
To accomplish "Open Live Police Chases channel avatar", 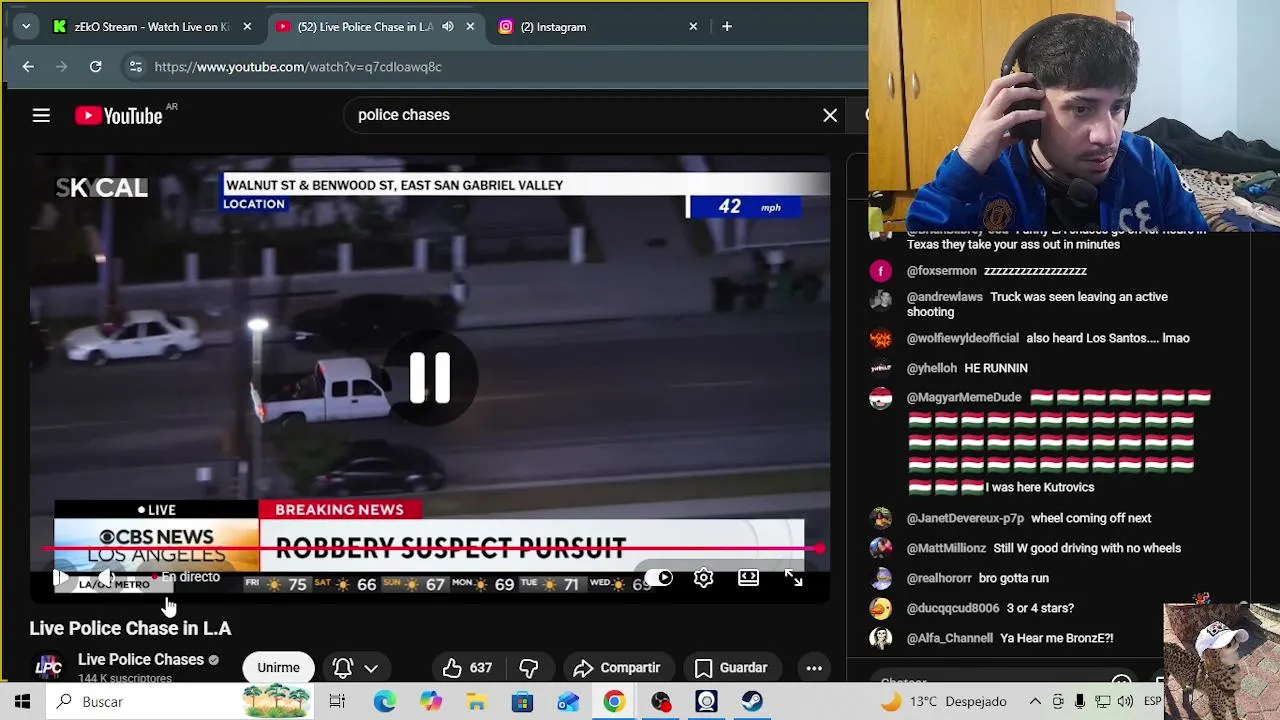I will 49,667.
